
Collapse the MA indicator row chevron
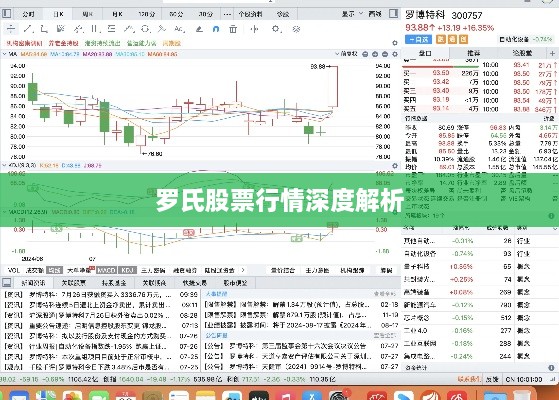[5, 54]
